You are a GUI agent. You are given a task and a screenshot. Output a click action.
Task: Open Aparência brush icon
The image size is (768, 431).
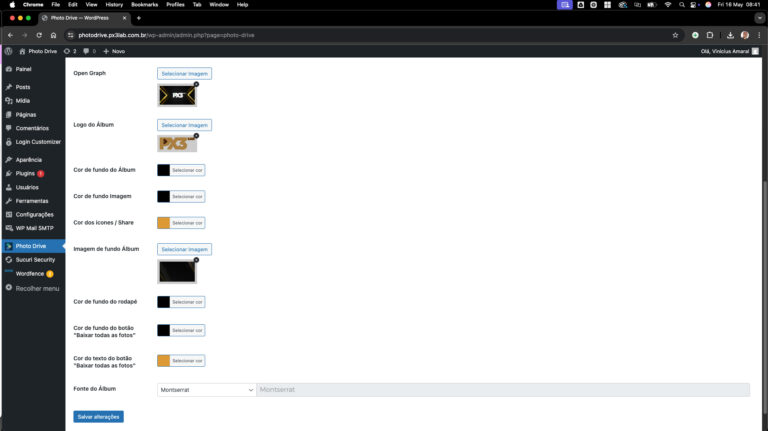9,160
